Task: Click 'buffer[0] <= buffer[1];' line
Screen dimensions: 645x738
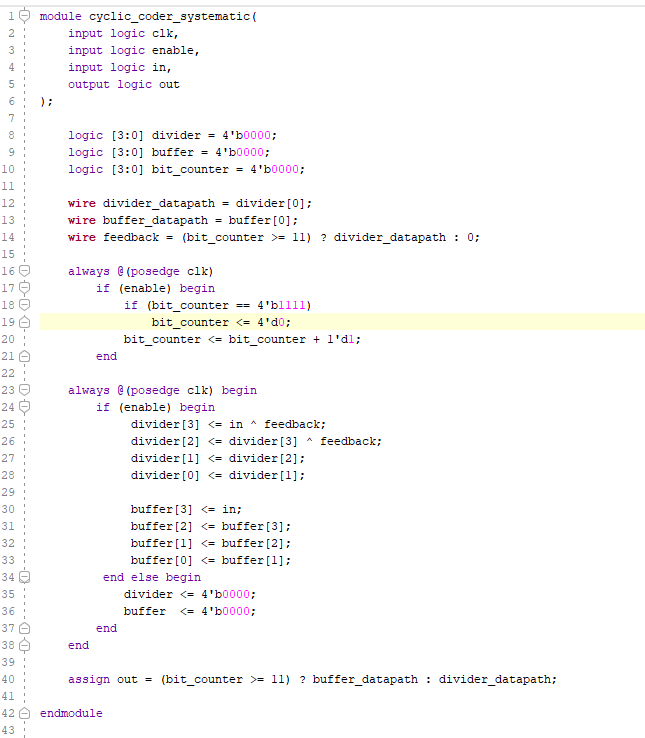Action: click(x=211, y=560)
